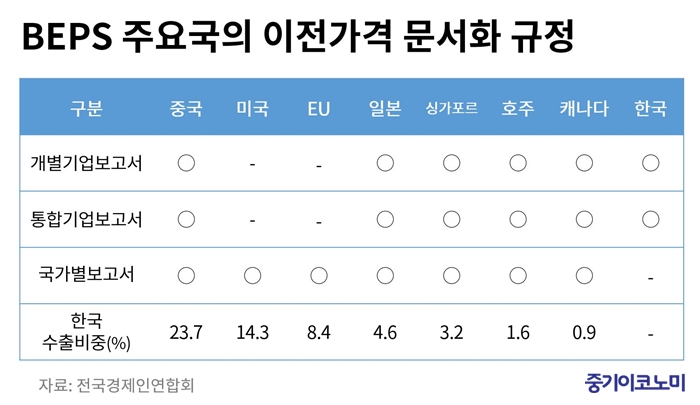This screenshot has height=405, width=700.
Task: Select the 싱가포르 column header
Action: [452, 108]
